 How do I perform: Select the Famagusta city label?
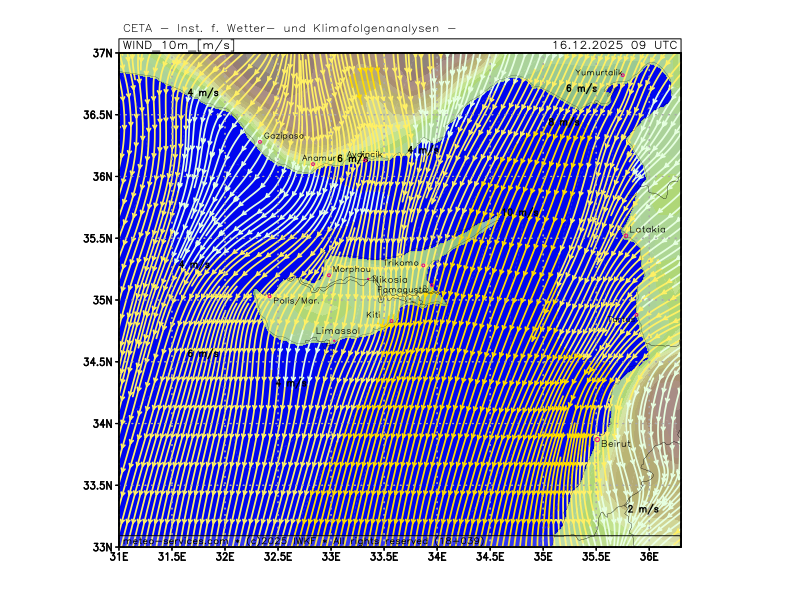[x=402, y=289]
